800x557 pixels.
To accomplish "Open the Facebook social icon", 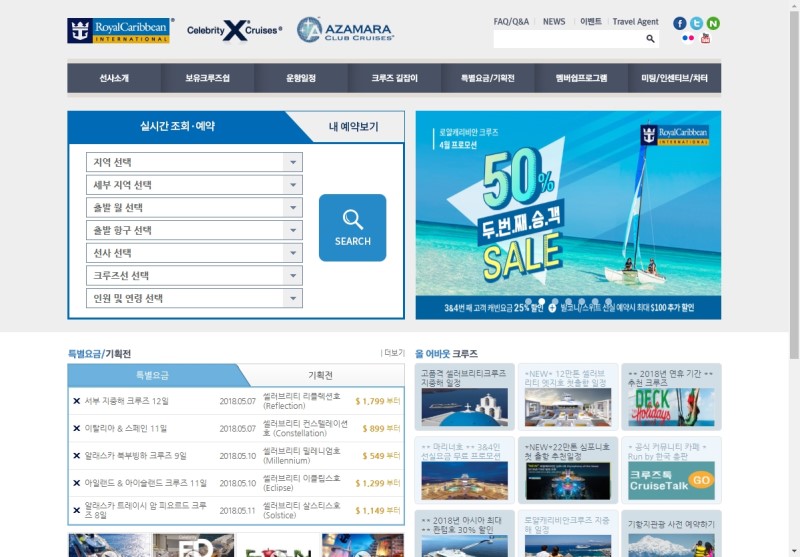I will click(680, 23).
